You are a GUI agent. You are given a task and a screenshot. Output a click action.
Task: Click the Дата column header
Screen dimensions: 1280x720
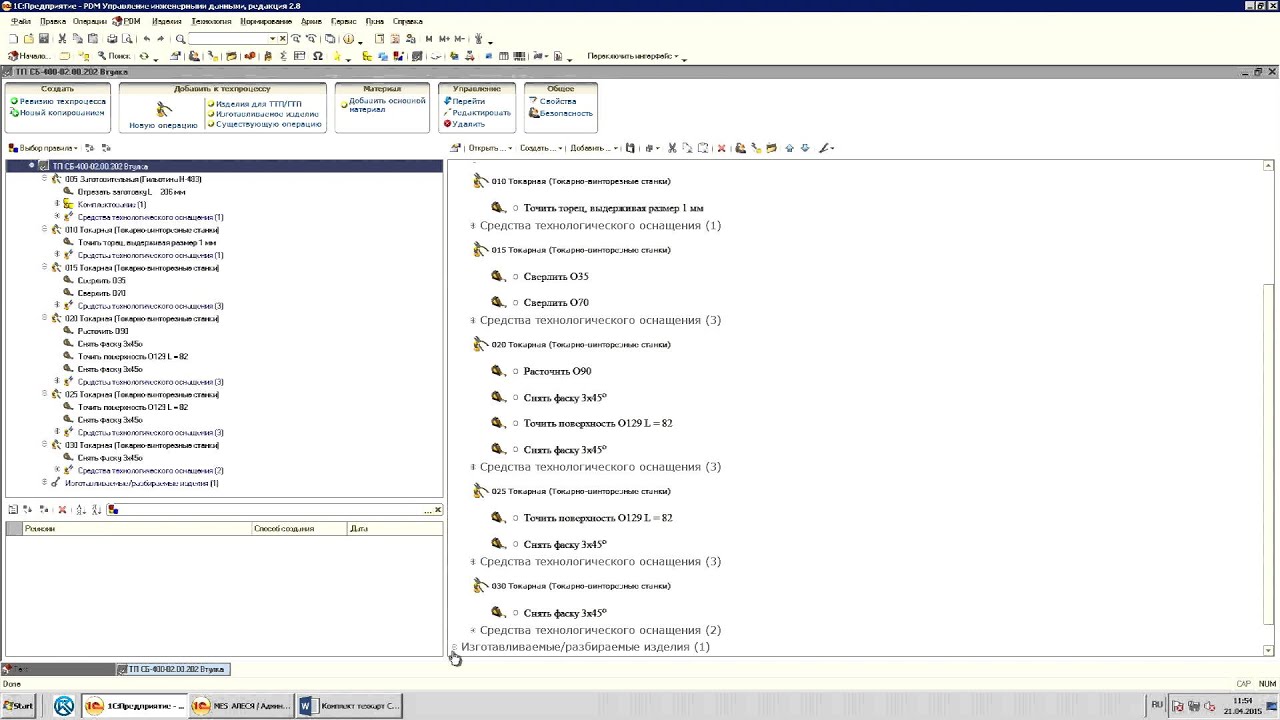pos(394,529)
